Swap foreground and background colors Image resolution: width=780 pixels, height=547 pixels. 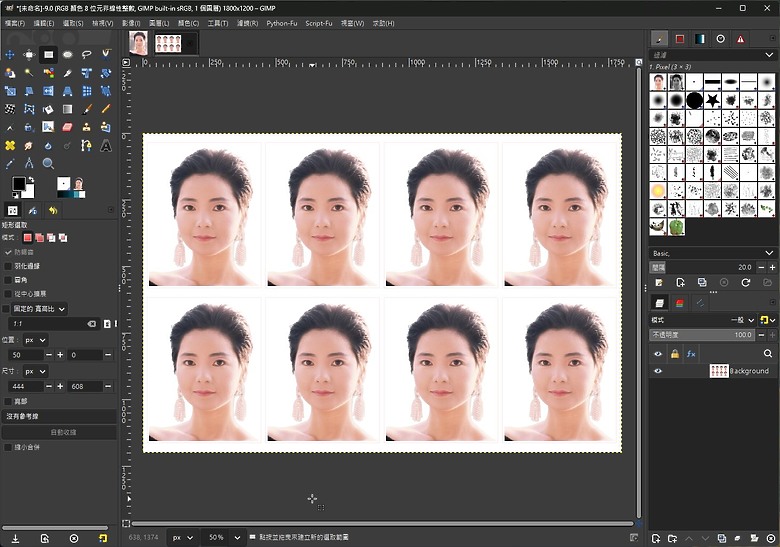pyautogui.click(x=31, y=179)
